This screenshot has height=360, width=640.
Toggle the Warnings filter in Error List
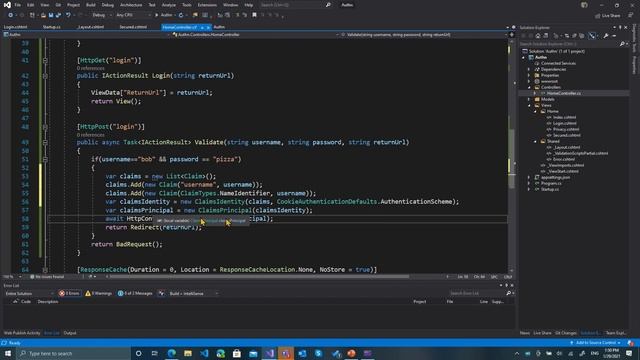pos(98,293)
